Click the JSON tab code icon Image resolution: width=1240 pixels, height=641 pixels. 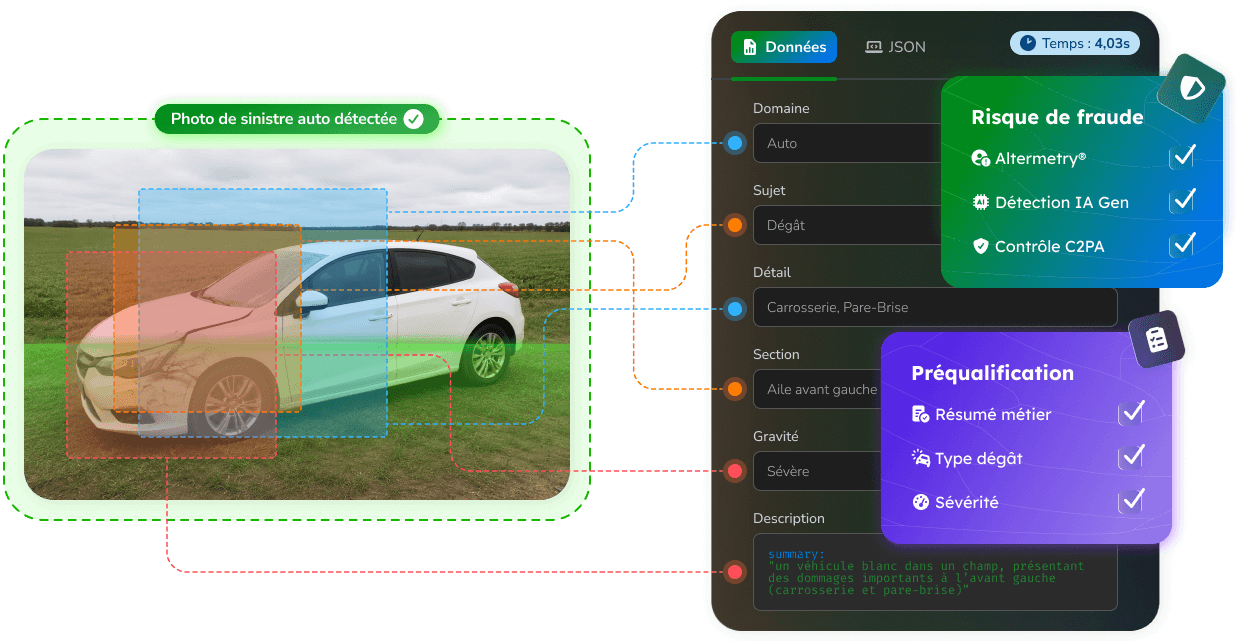point(873,47)
